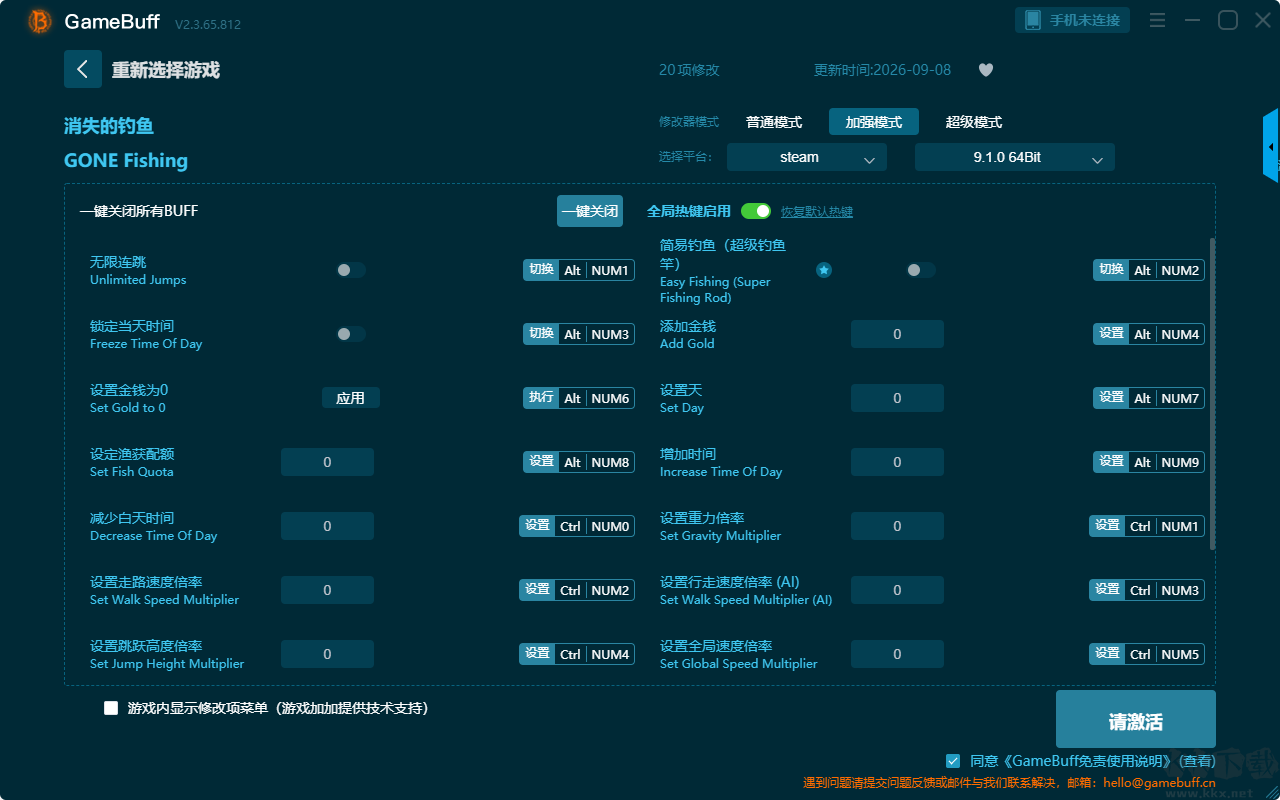Click the vertical scrollbar of the cheat list
Viewport: 1280px width, 800px height.
[x=1213, y=393]
